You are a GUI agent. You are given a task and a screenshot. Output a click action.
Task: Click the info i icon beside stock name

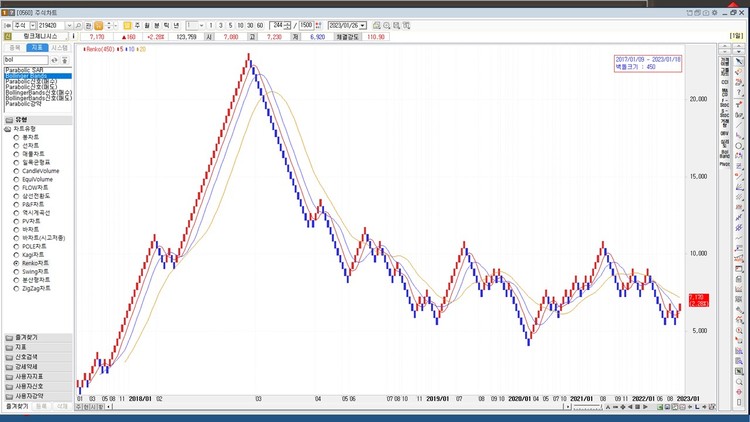point(73,36)
